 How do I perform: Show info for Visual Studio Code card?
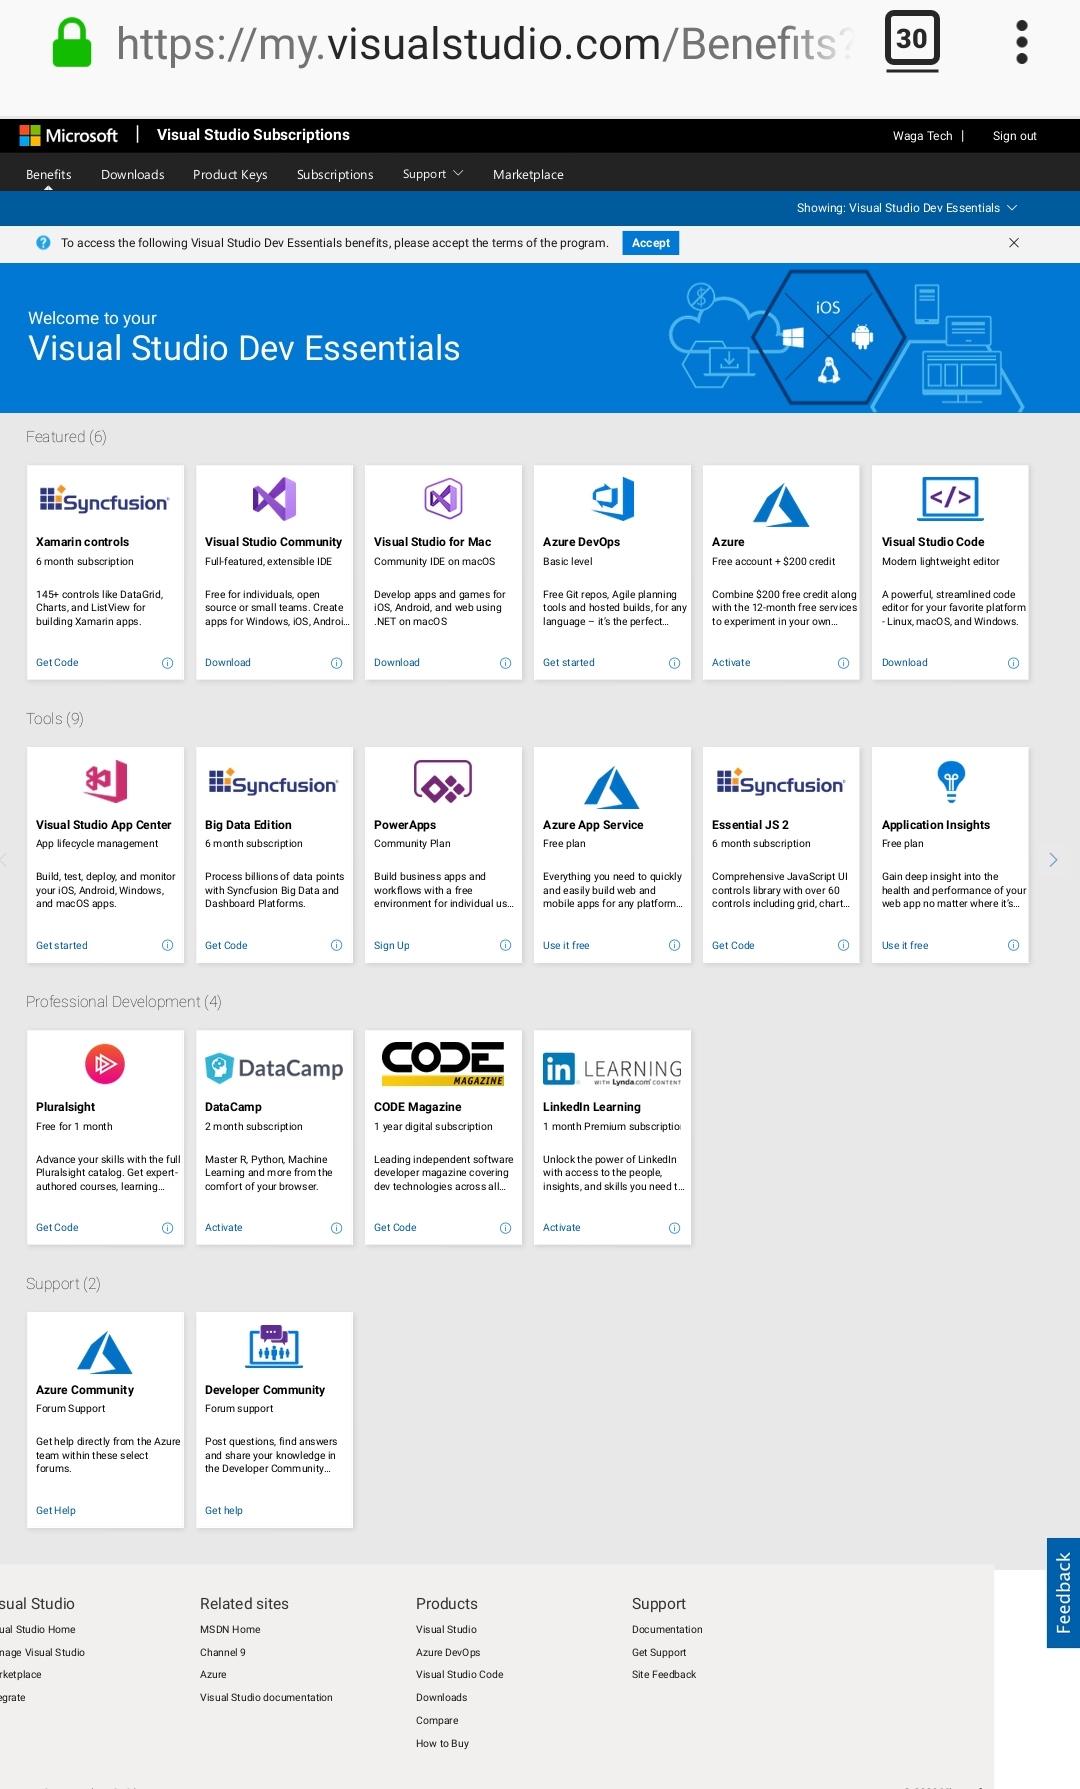pyautogui.click(x=1013, y=663)
